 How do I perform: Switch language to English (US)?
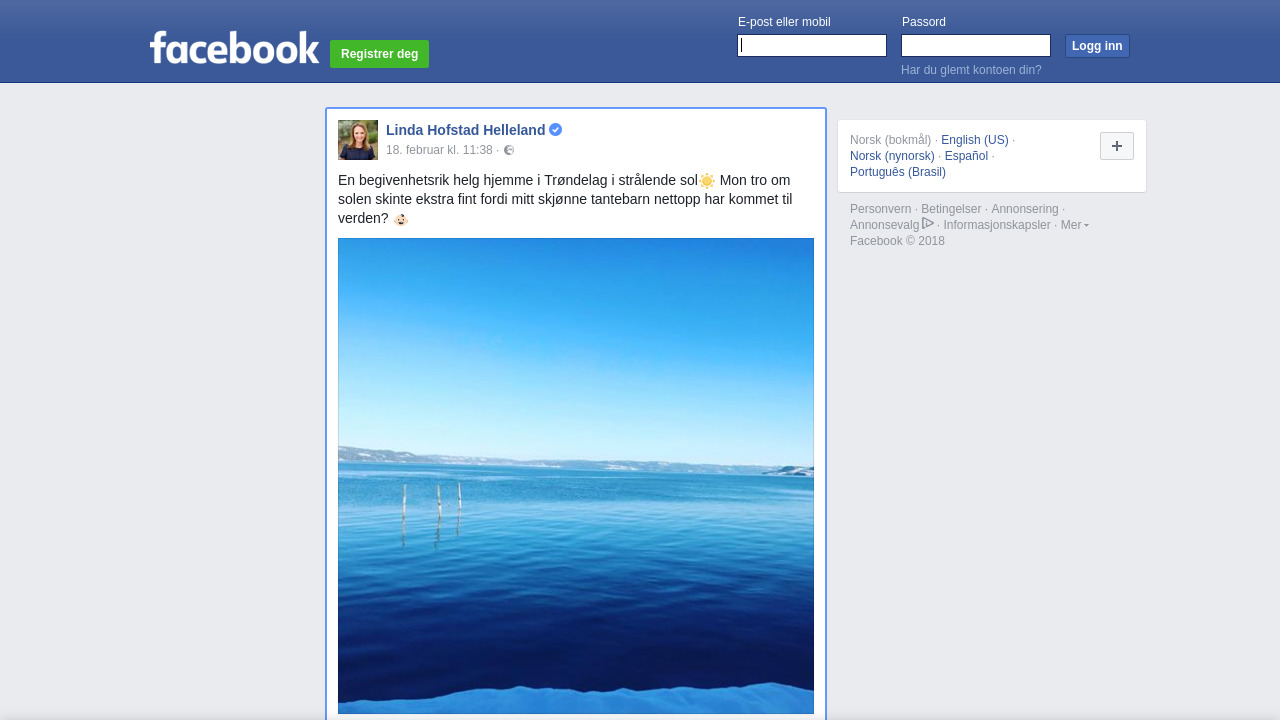click(974, 140)
